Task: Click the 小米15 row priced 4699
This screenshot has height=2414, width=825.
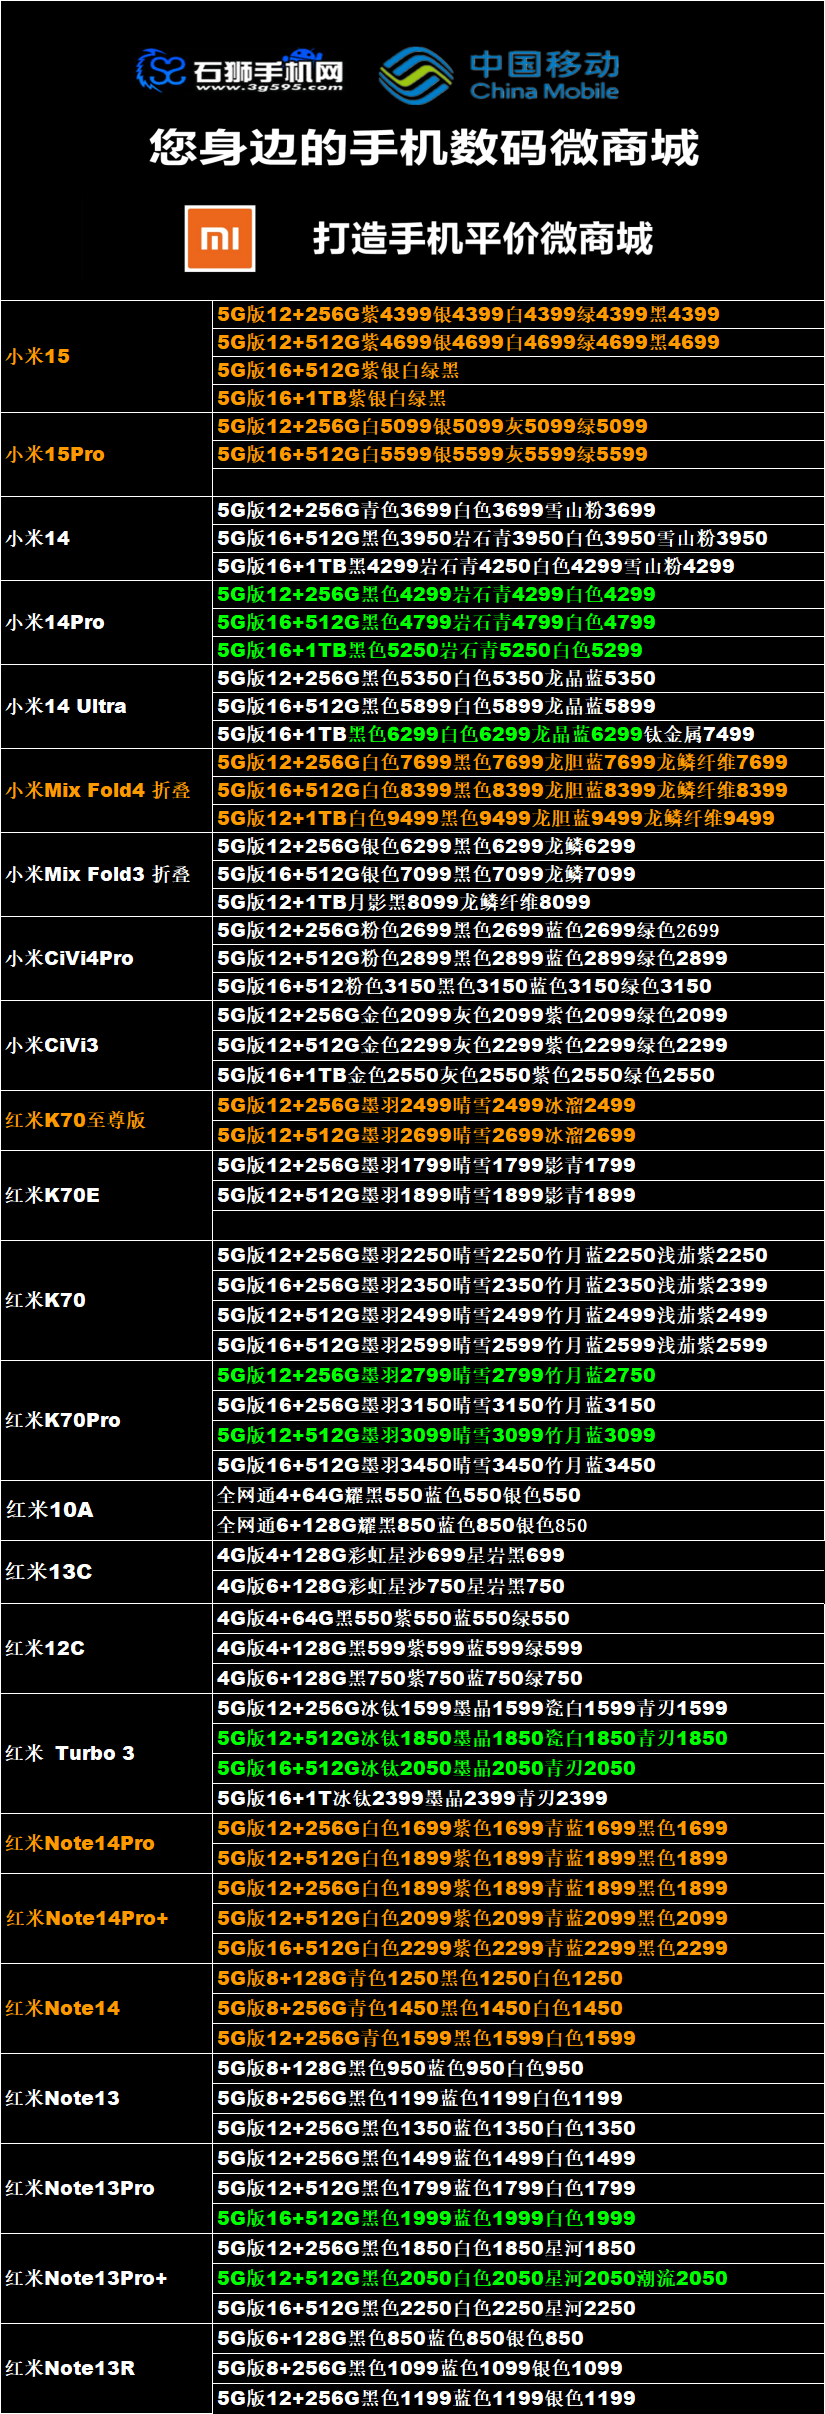Action: (518, 342)
